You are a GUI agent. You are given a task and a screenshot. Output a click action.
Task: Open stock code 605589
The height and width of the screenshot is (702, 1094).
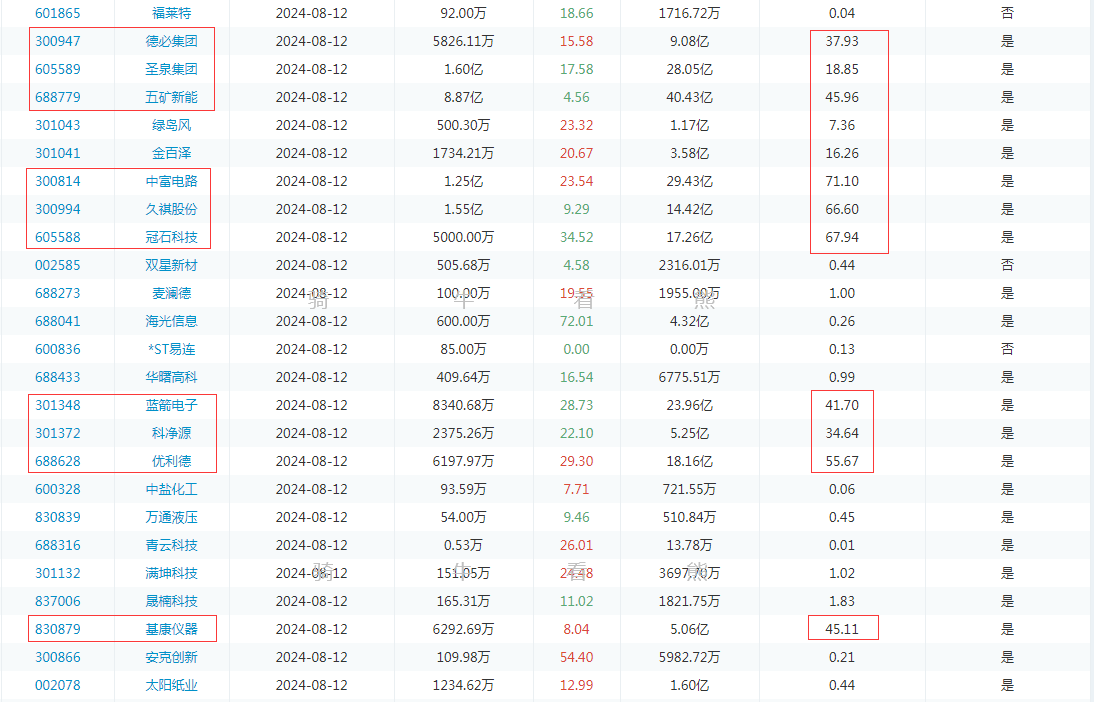(x=58, y=69)
